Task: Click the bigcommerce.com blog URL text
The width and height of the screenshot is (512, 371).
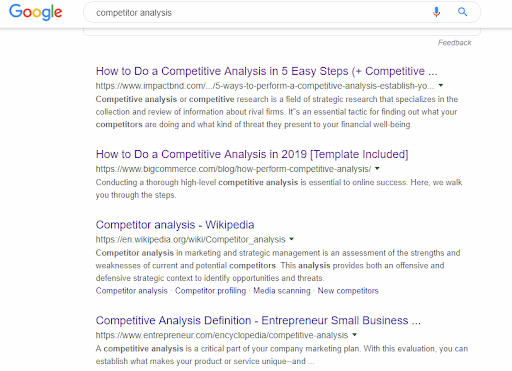Action: (233, 169)
